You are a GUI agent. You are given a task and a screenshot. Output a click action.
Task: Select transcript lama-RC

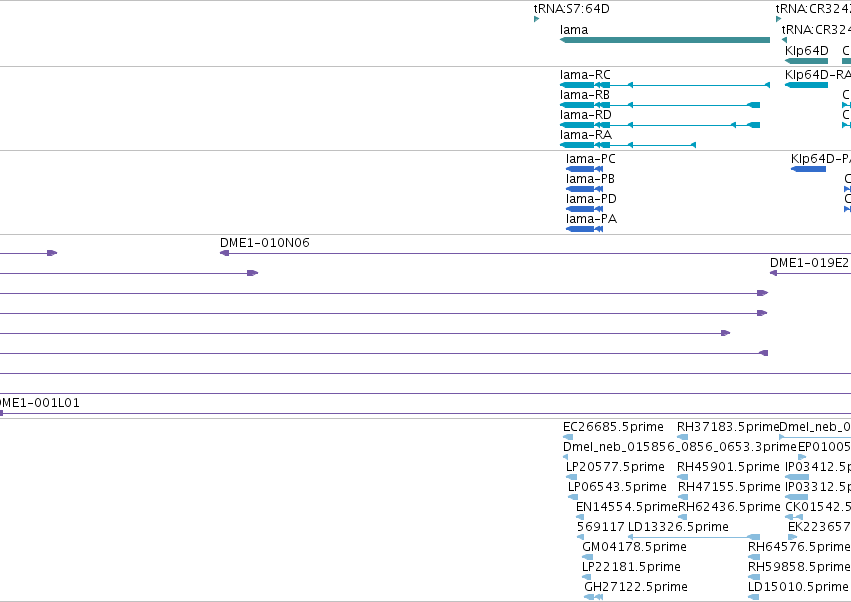click(x=585, y=75)
